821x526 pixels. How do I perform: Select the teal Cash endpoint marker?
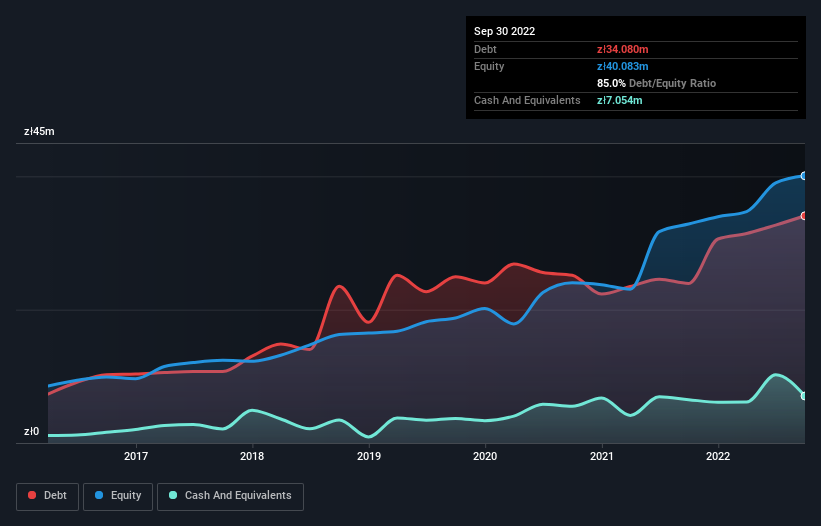click(x=804, y=396)
